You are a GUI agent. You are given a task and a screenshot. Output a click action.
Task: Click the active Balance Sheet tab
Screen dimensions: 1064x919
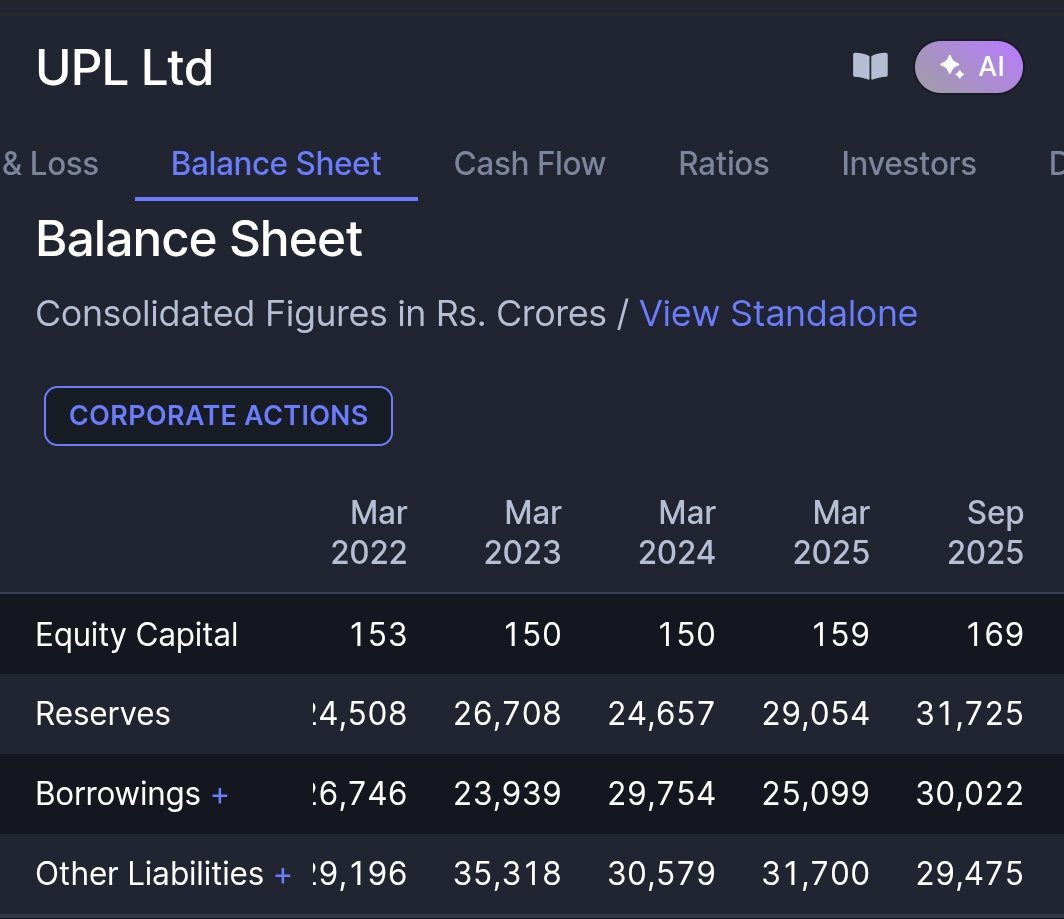tap(275, 163)
